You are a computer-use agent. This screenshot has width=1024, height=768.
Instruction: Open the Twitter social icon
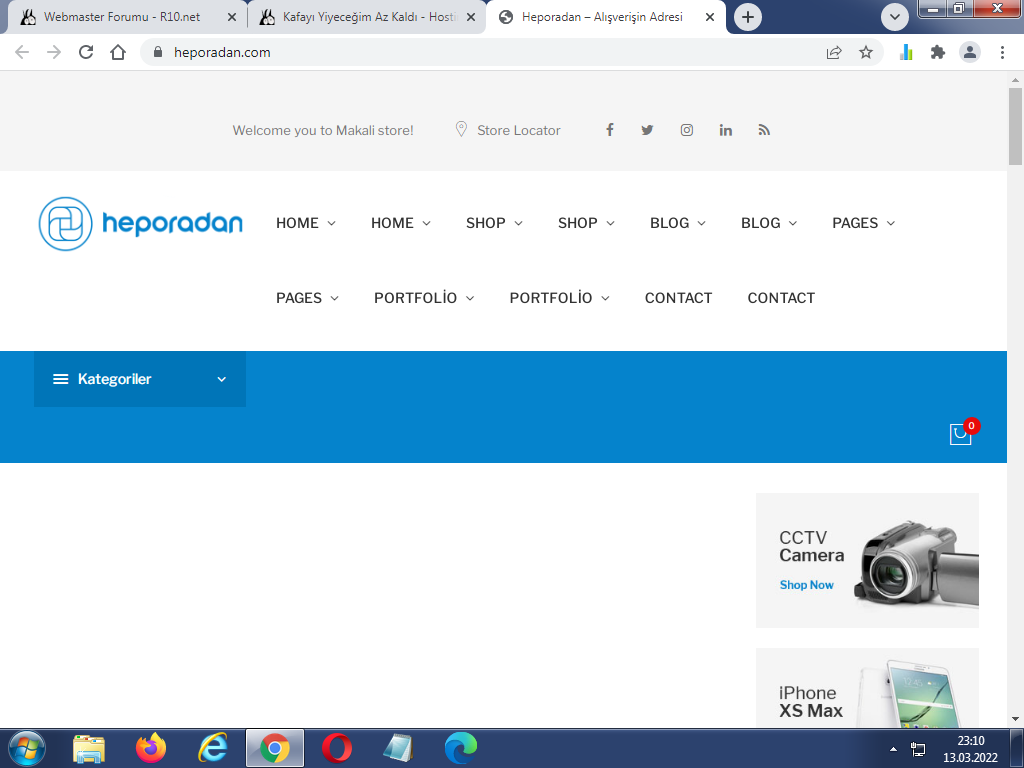pyautogui.click(x=647, y=130)
